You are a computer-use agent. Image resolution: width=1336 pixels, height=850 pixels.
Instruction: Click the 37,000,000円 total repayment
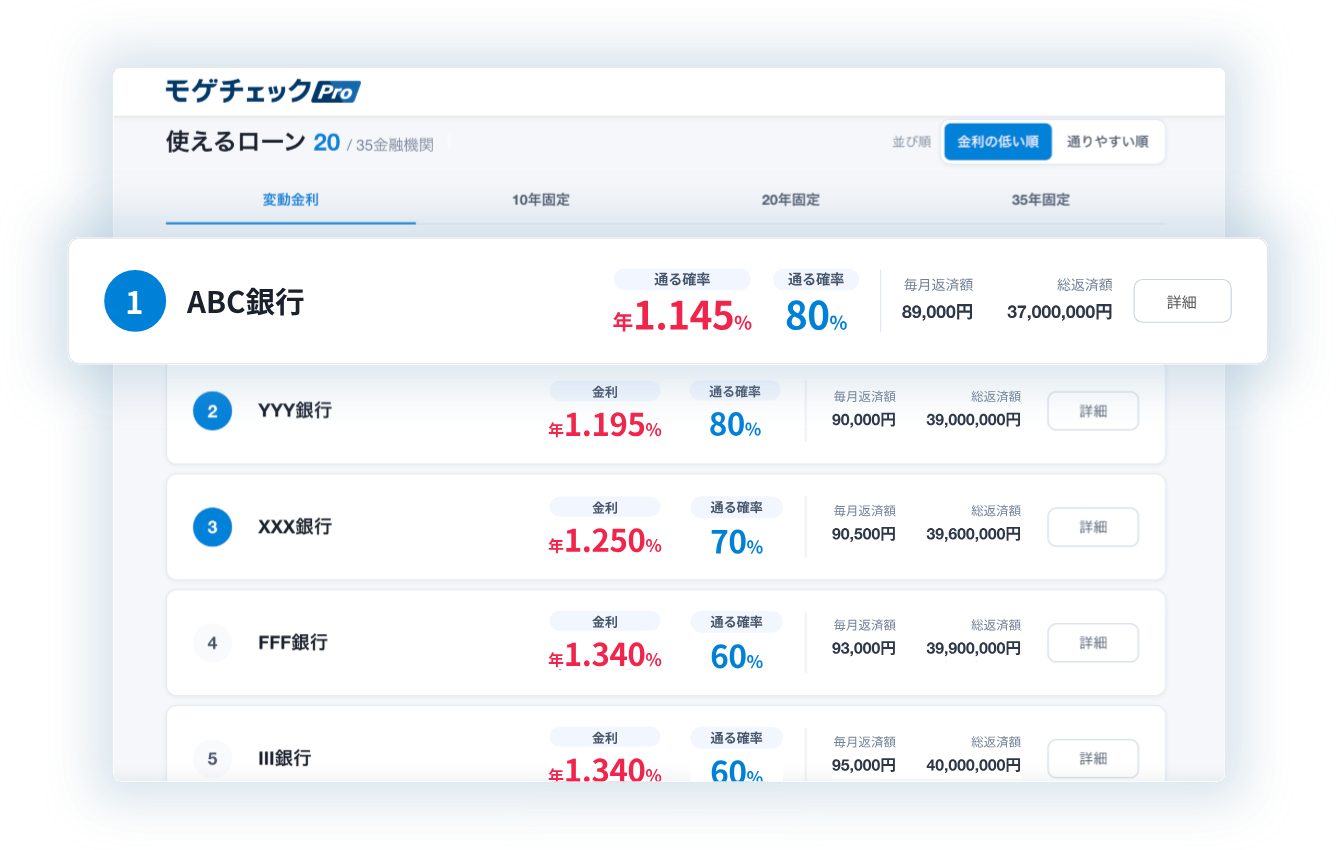(1060, 312)
